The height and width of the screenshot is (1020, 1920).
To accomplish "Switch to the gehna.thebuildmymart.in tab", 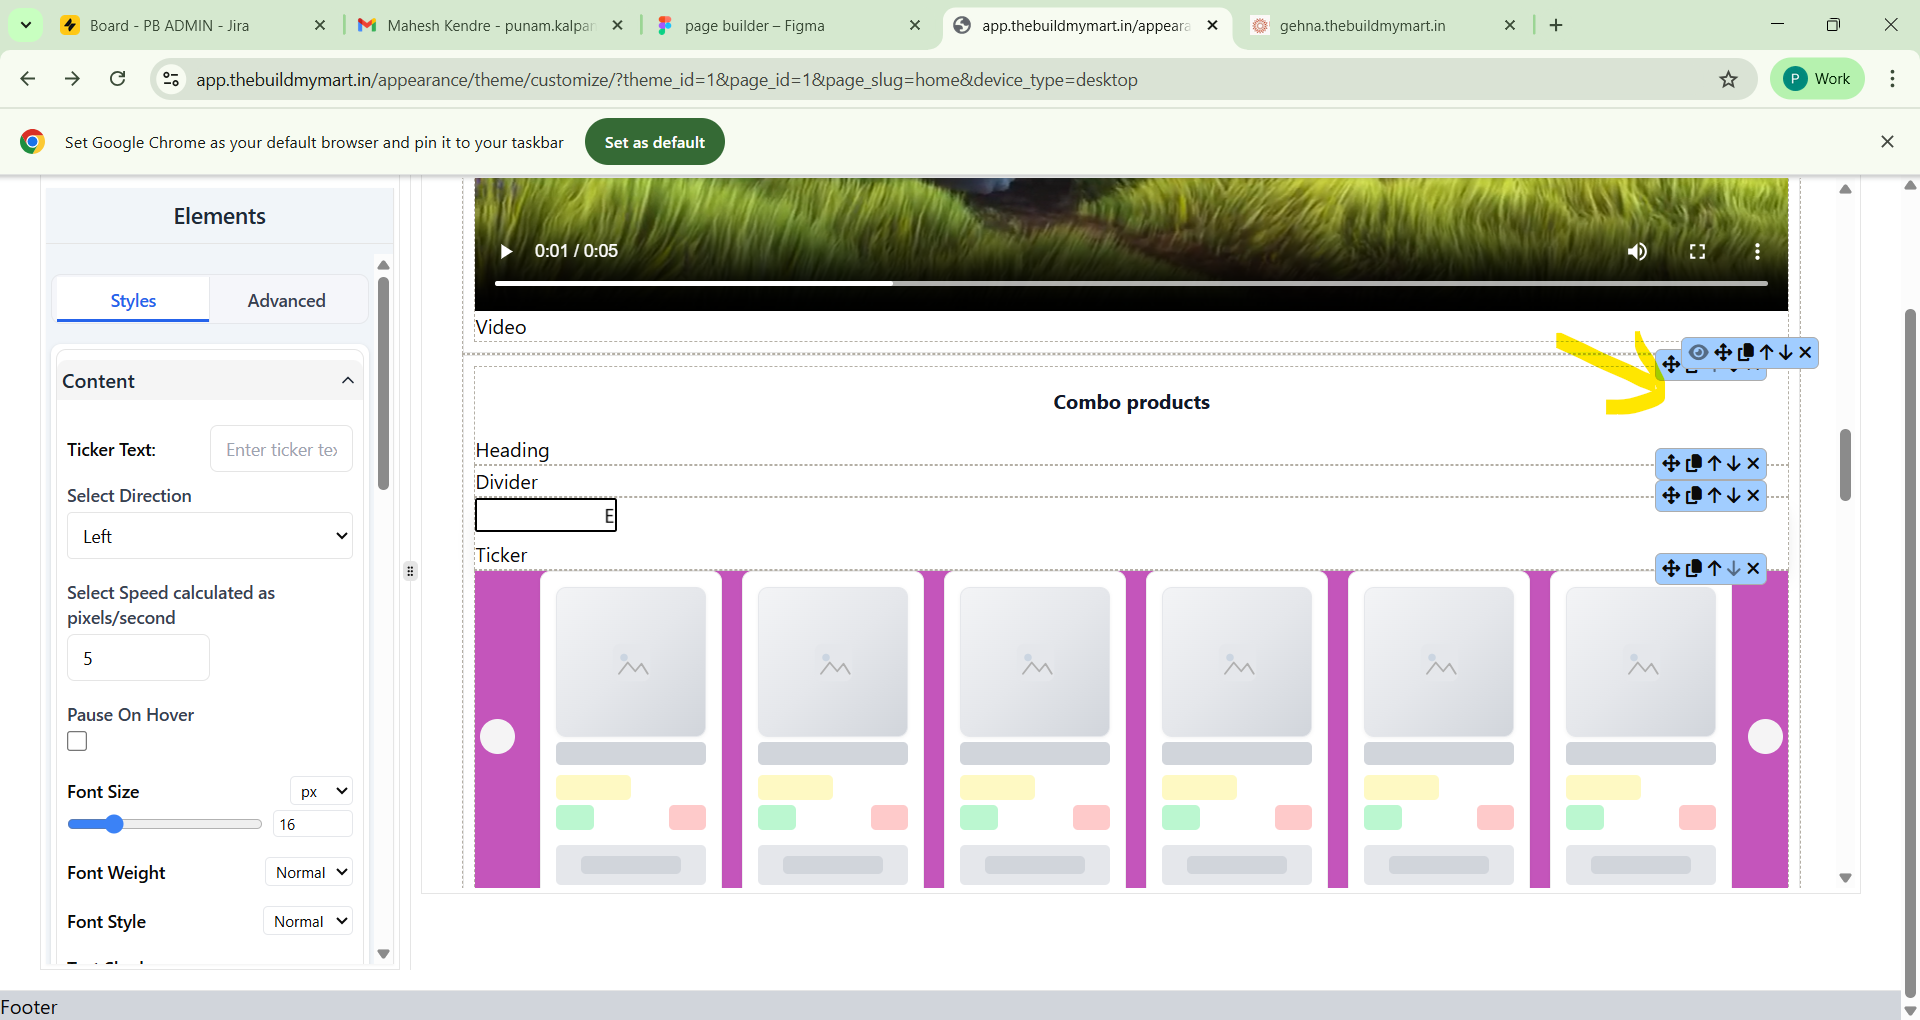I will (x=1383, y=25).
